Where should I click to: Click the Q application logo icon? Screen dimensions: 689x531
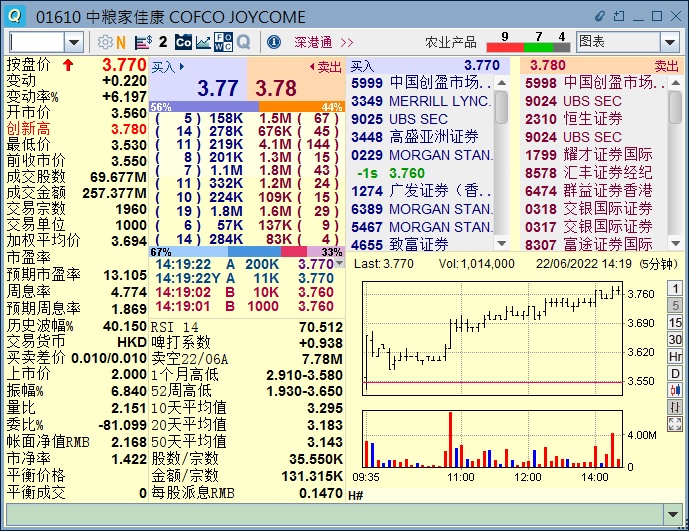(15, 16)
